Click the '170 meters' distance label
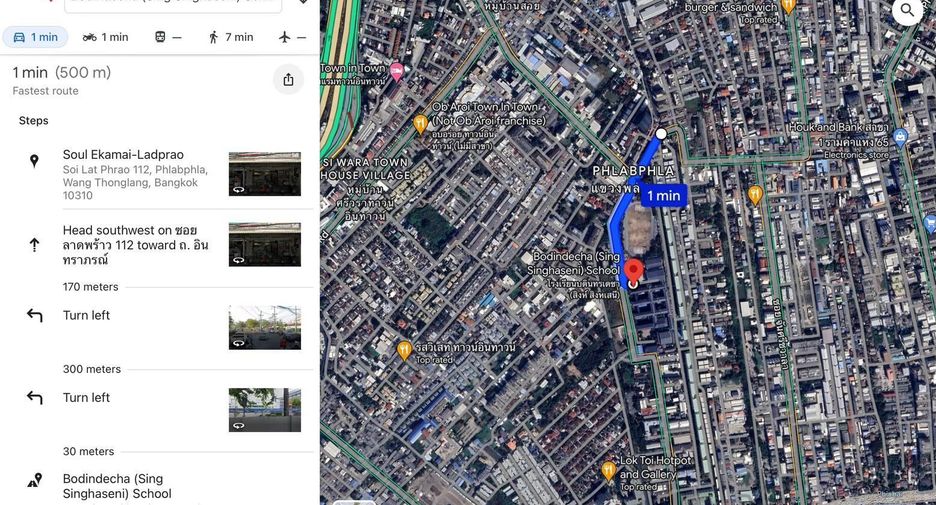 point(91,287)
